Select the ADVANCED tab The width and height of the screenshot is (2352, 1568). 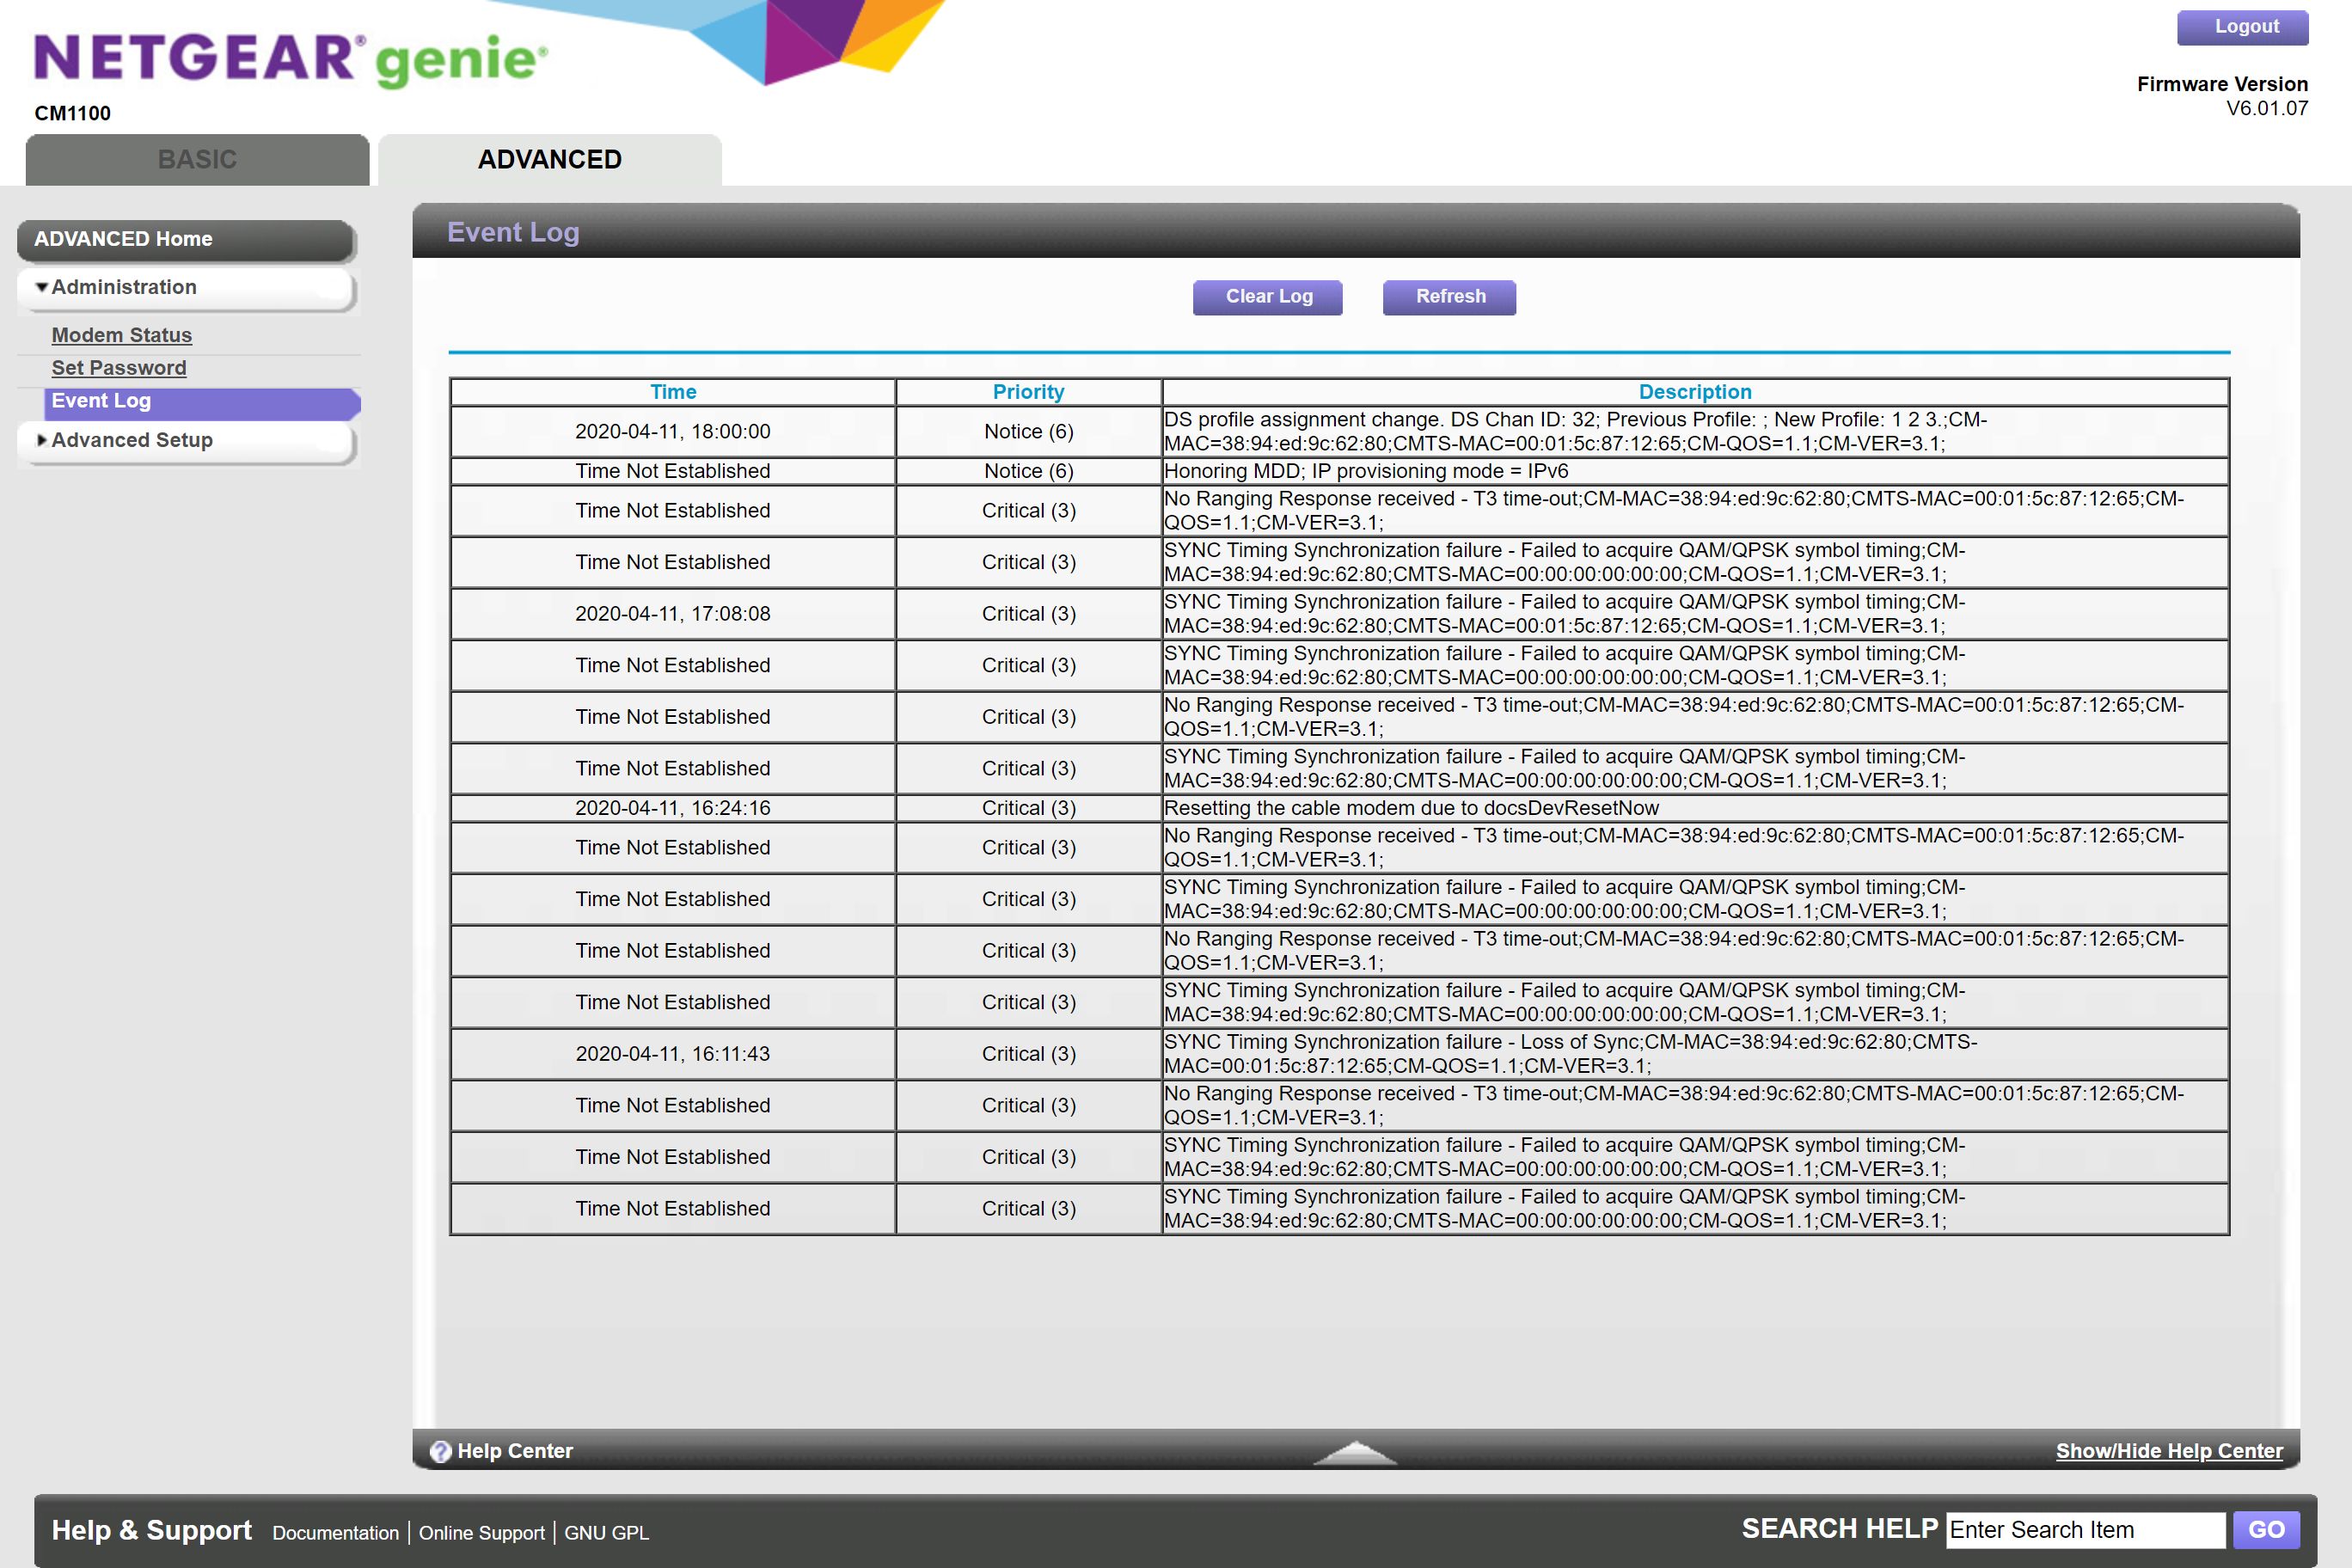click(550, 160)
